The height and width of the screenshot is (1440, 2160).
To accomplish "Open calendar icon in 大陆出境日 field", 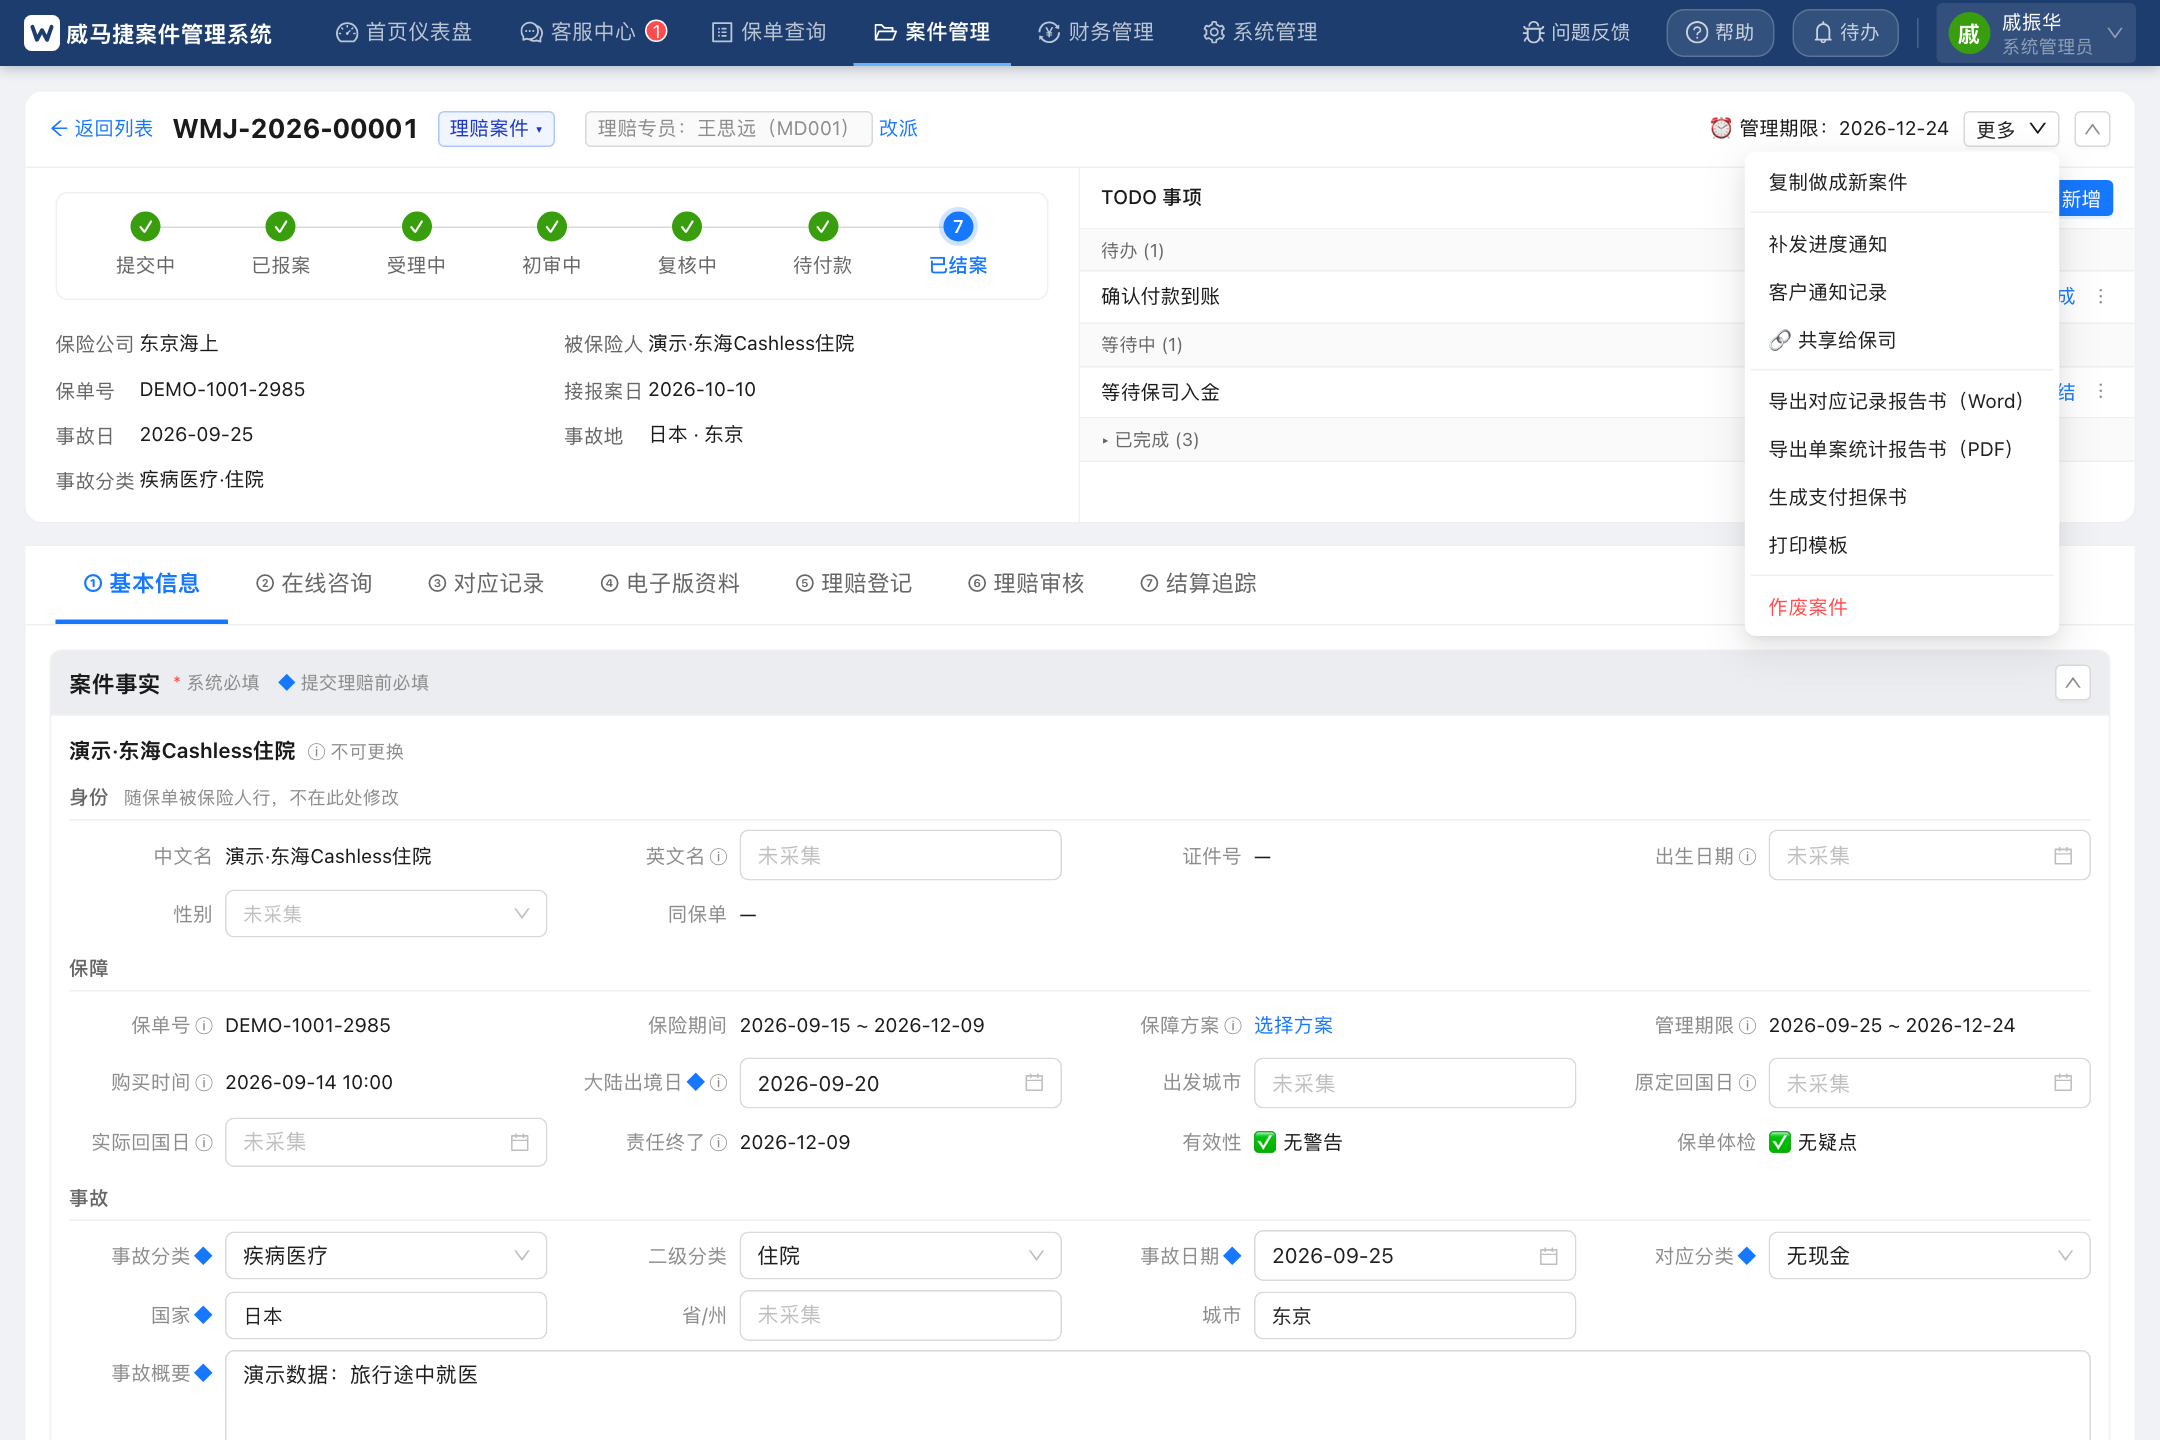I will (1034, 1083).
